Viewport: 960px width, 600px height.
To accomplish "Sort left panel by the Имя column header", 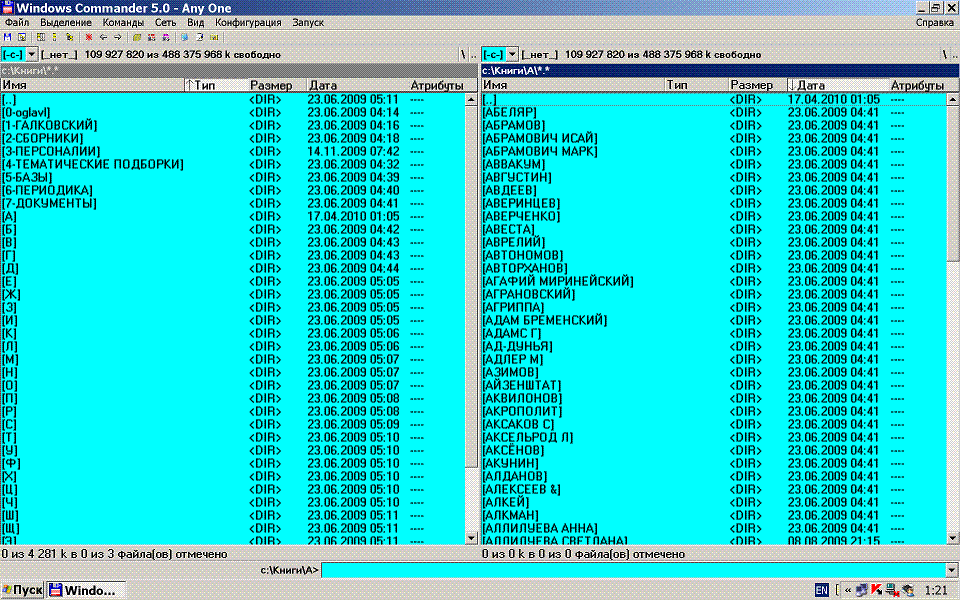I will click(x=92, y=85).
